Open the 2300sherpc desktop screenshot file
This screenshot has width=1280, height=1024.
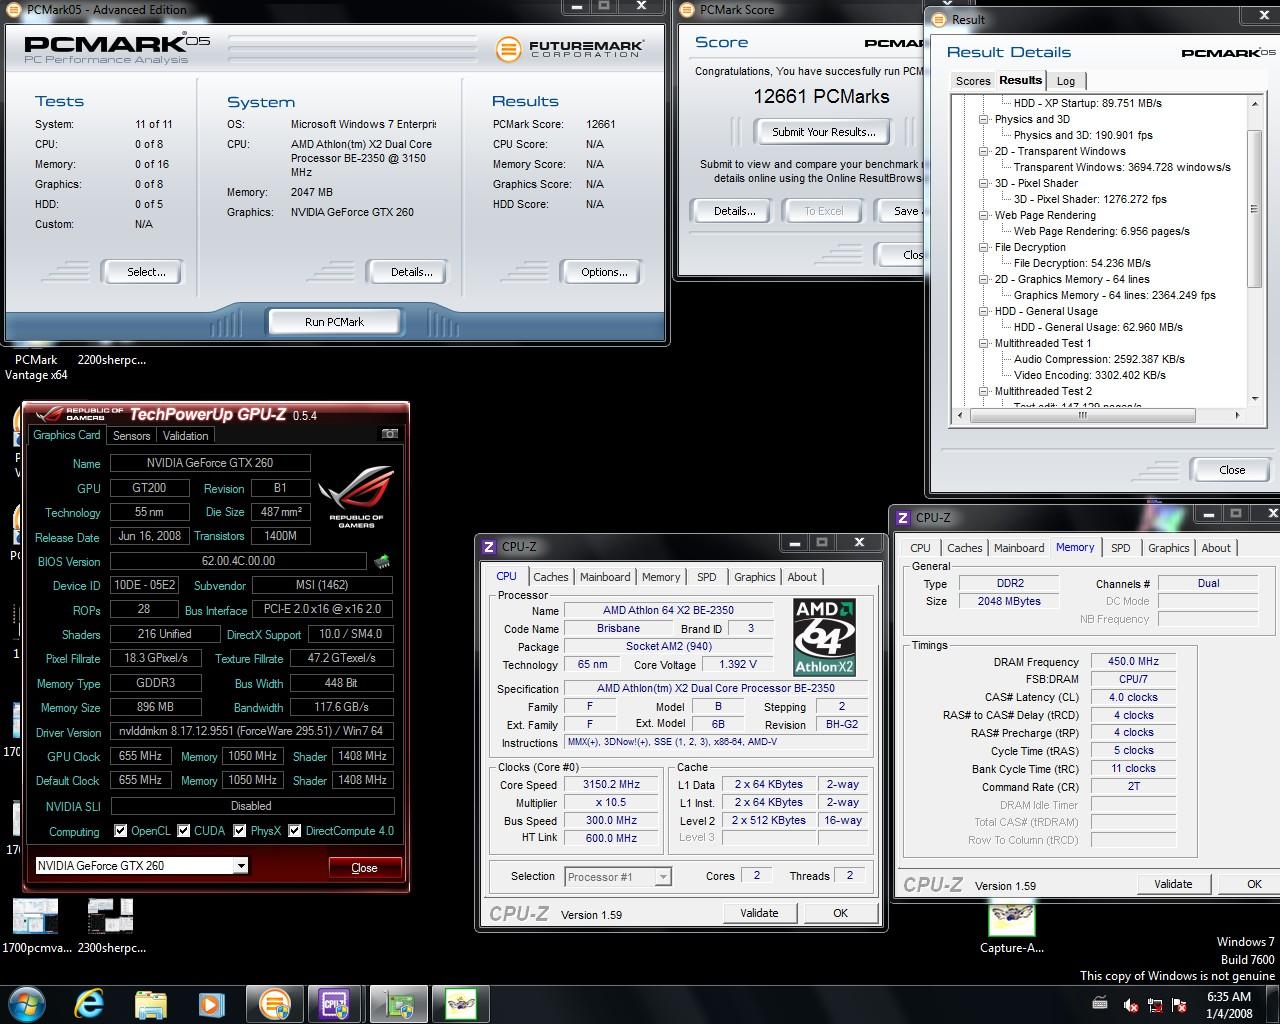(x=111, y=926)
